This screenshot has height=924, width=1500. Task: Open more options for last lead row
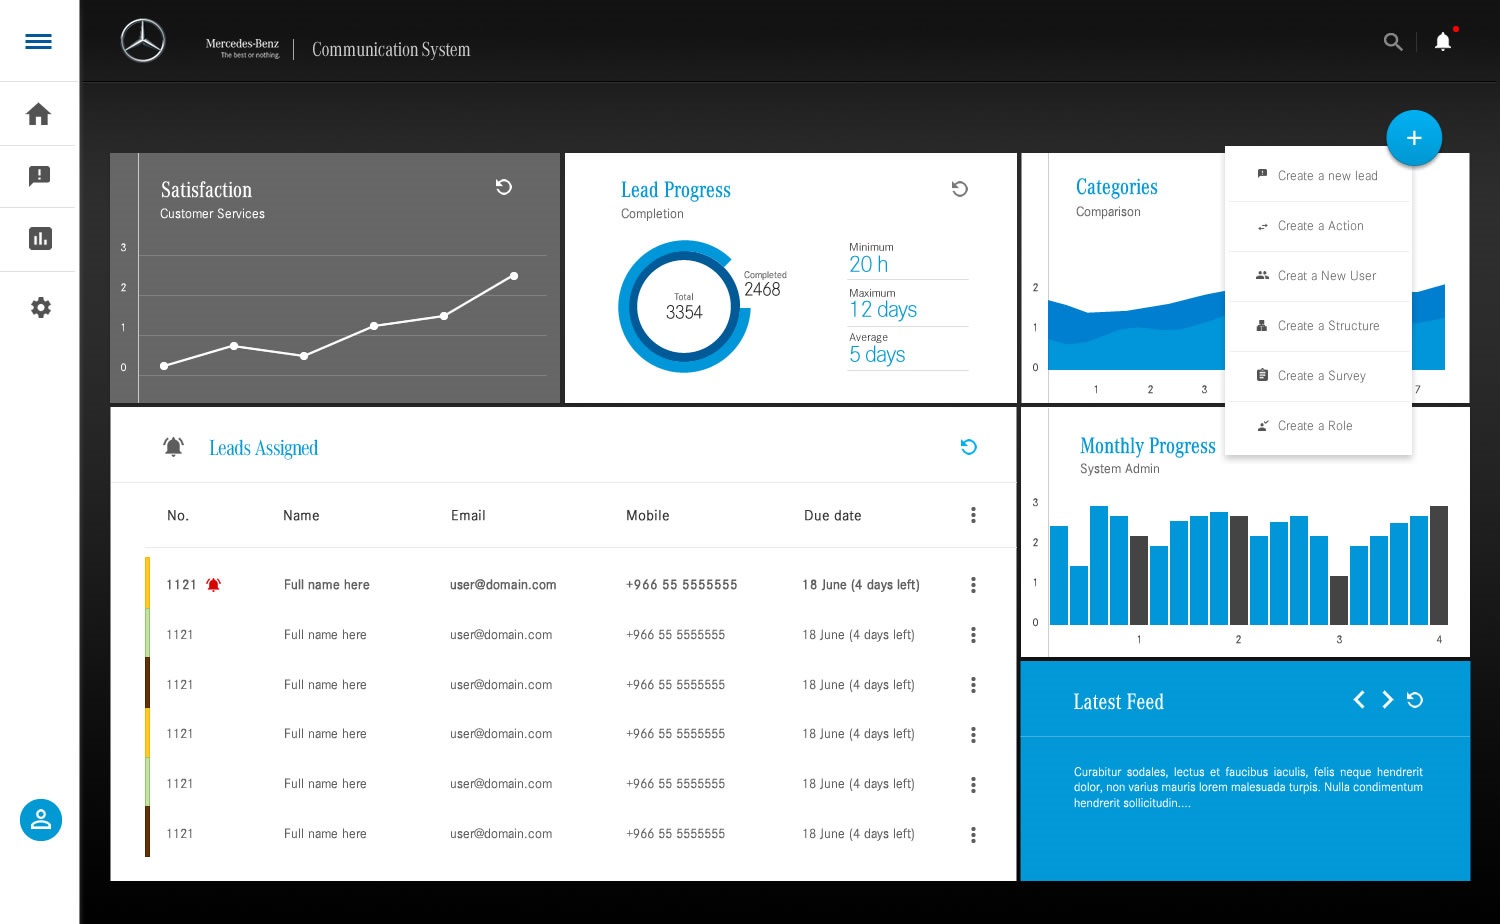click(973, 835)
